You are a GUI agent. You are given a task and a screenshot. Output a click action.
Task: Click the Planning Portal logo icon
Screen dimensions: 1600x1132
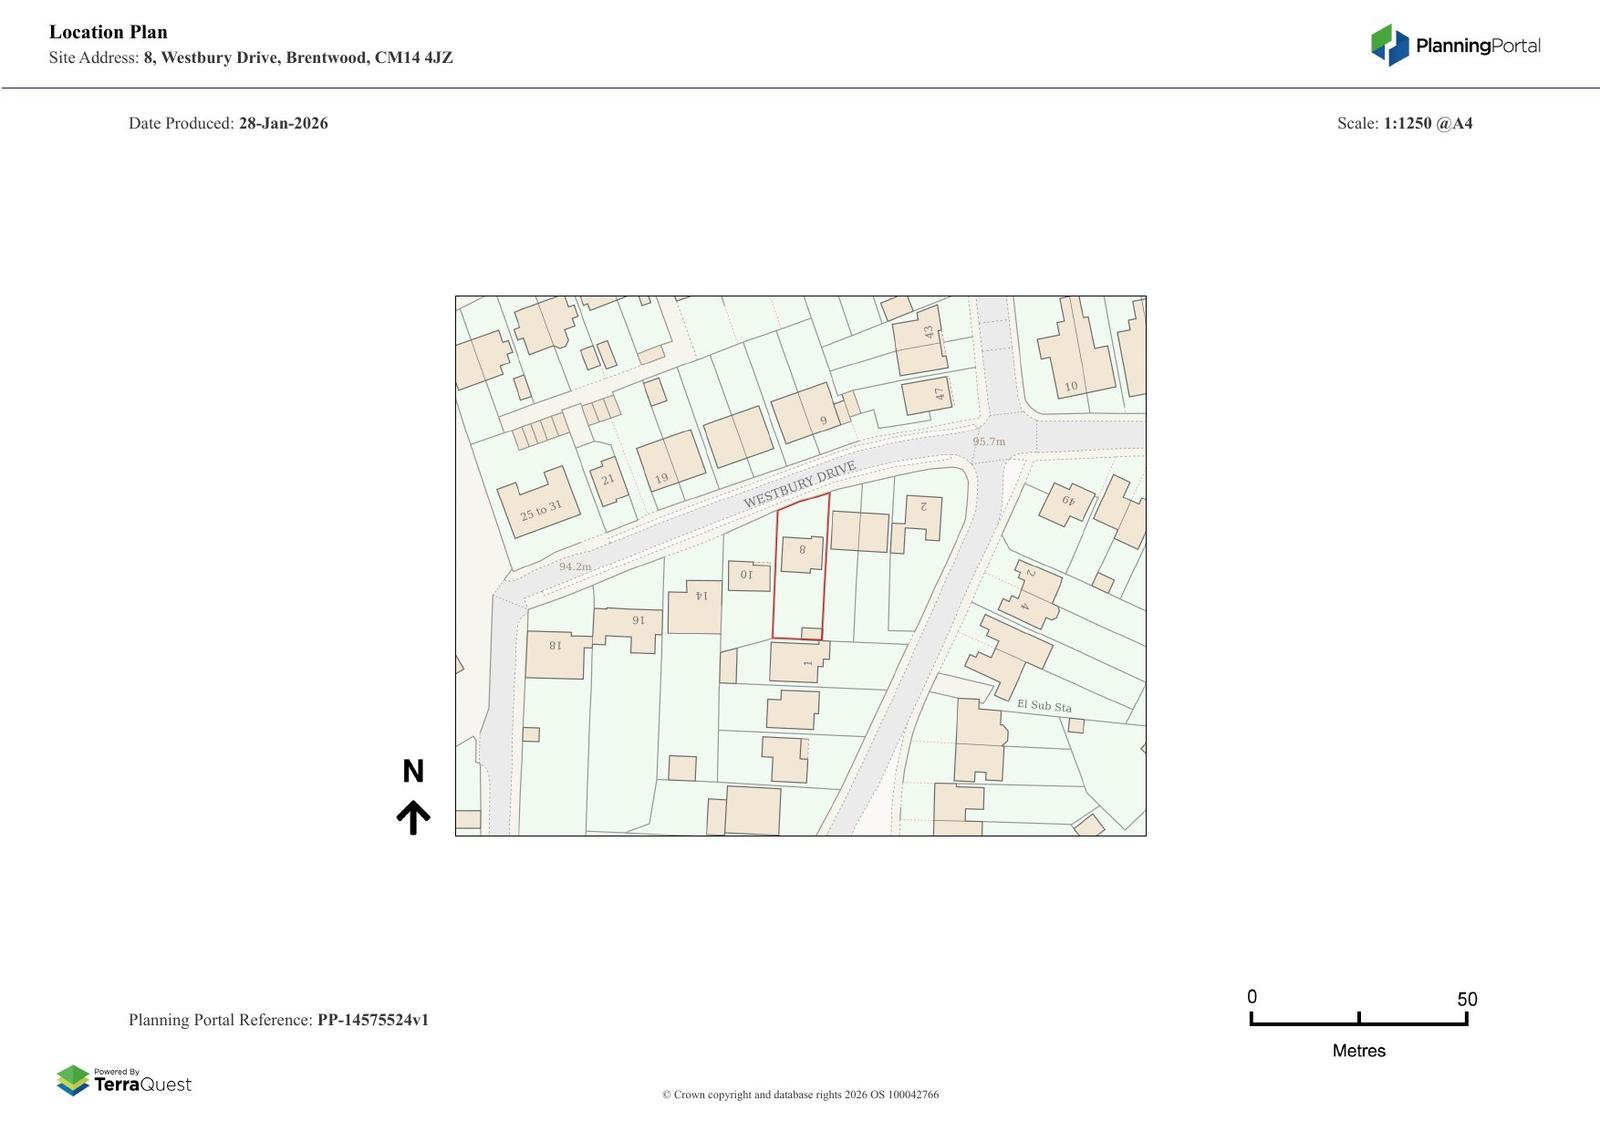coord(1389,45)
